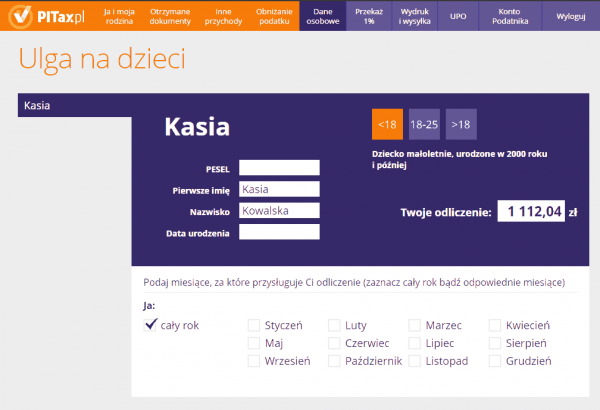
Task: Focus the PESEL input field
Action: (279, 168)
